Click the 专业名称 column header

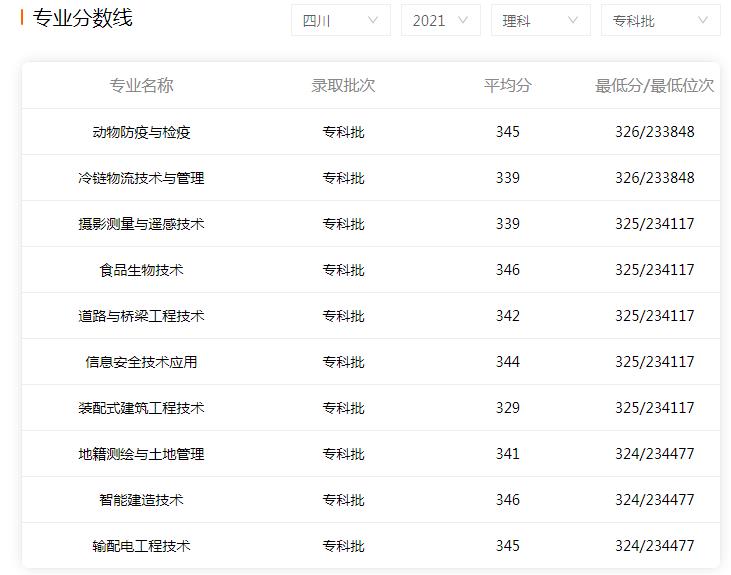(x=141, y=85)
